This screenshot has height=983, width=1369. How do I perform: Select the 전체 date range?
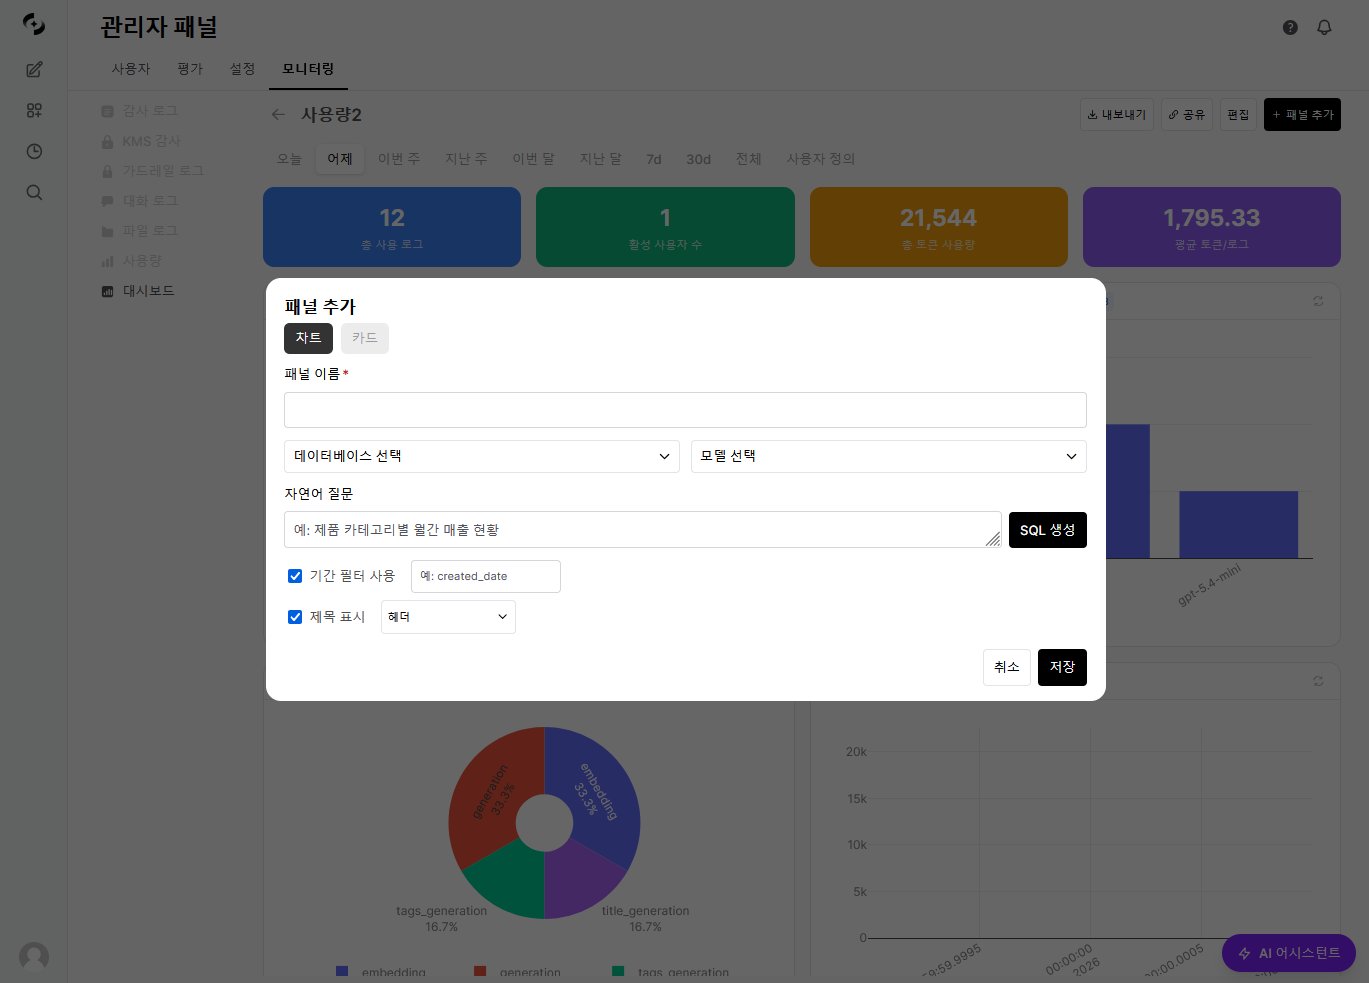point(748,159)
